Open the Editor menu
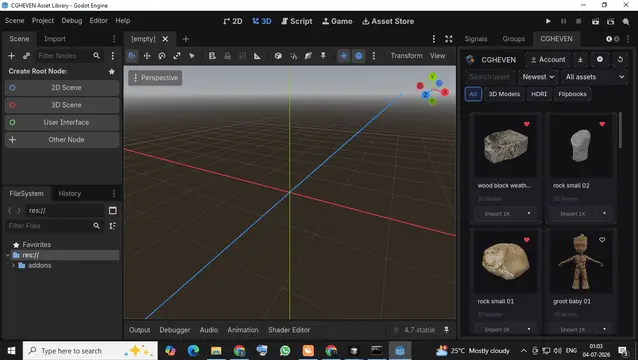The image size is (638, 360). (98, 20)
